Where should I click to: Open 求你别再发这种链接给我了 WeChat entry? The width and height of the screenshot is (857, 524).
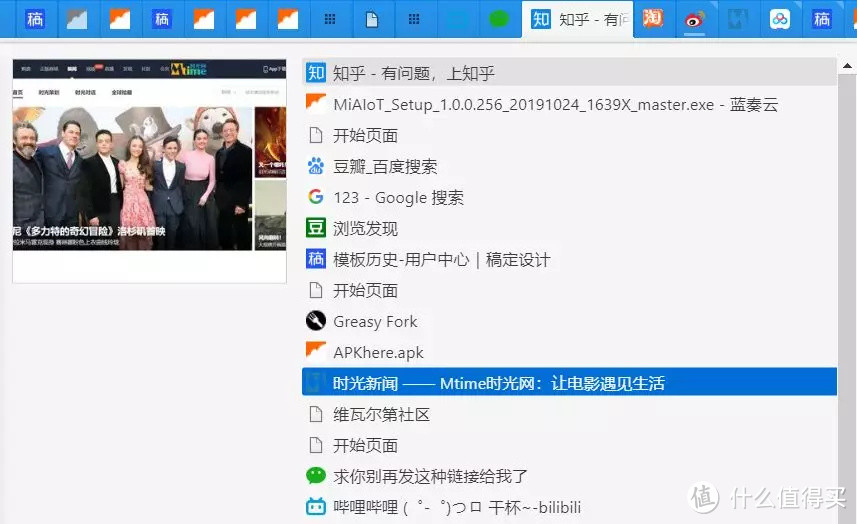569,476
